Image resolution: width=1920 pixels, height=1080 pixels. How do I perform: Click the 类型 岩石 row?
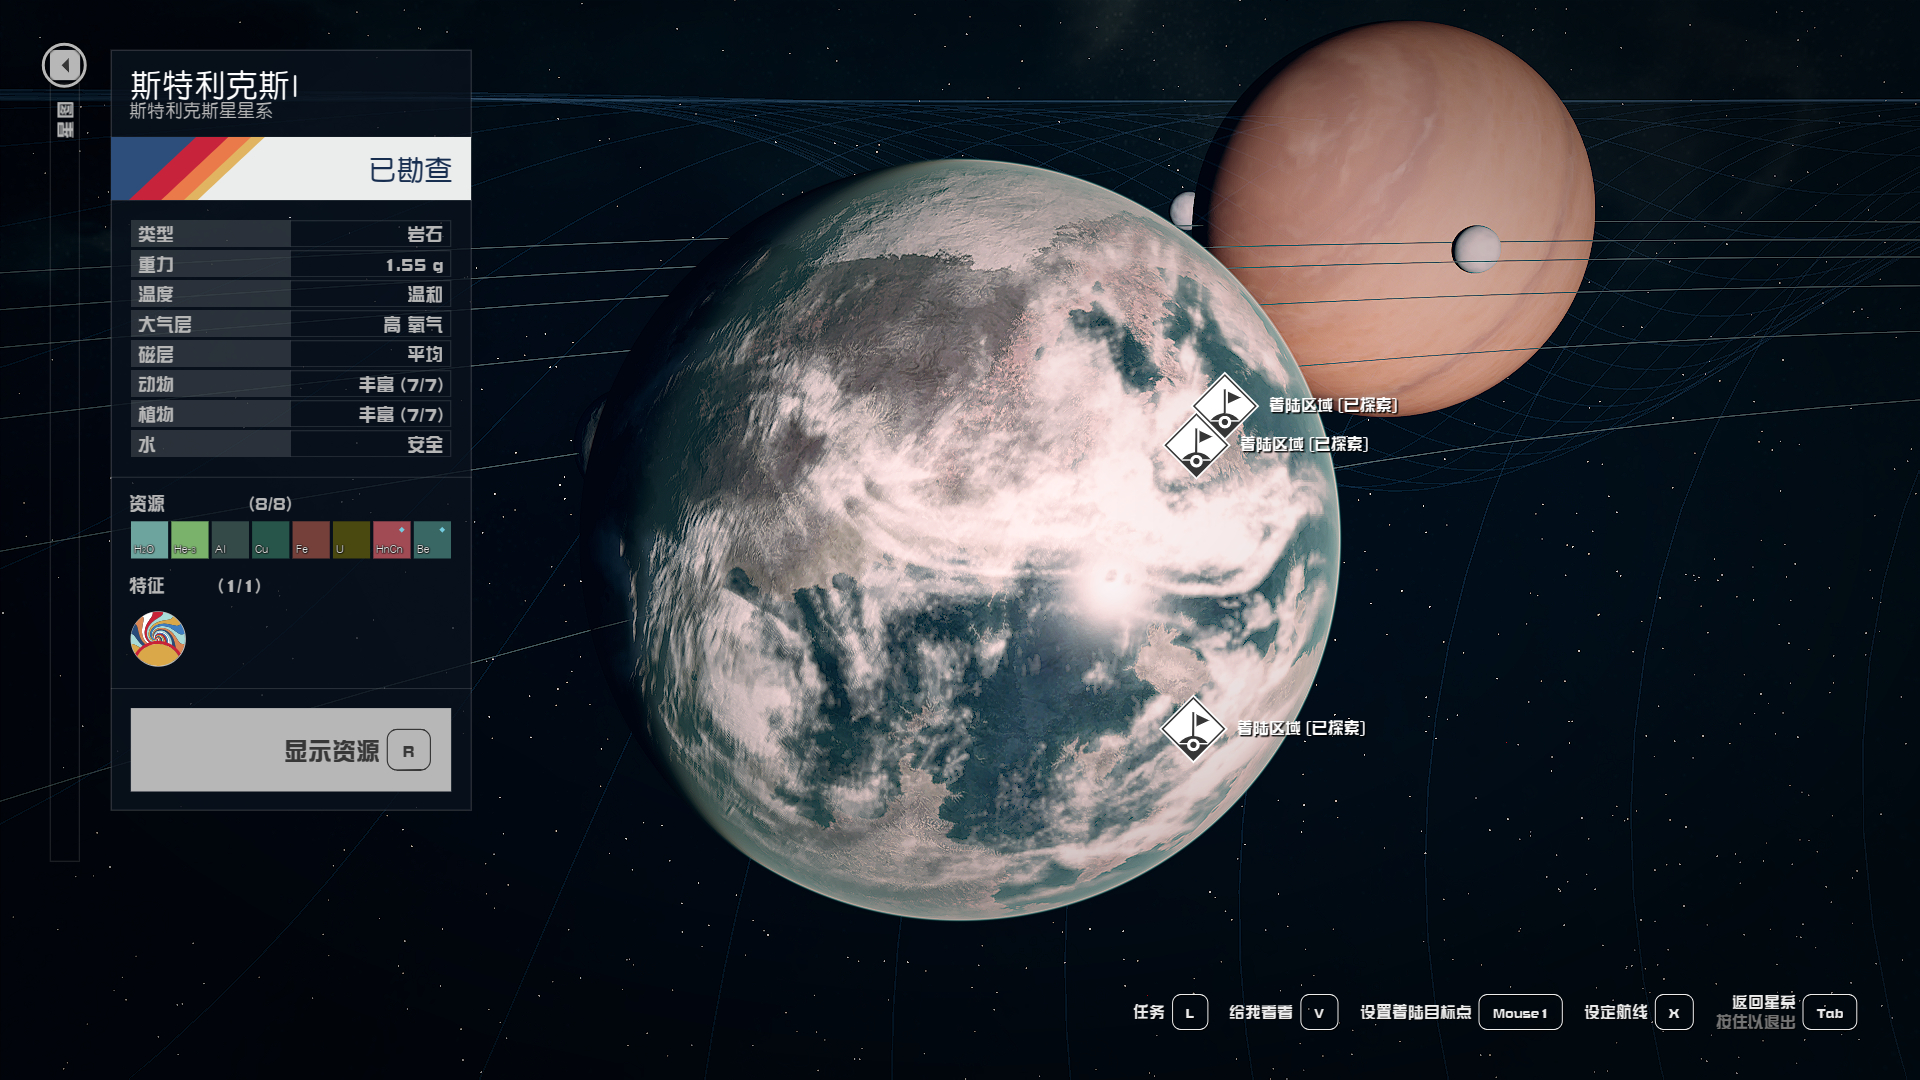pos(291,234)
